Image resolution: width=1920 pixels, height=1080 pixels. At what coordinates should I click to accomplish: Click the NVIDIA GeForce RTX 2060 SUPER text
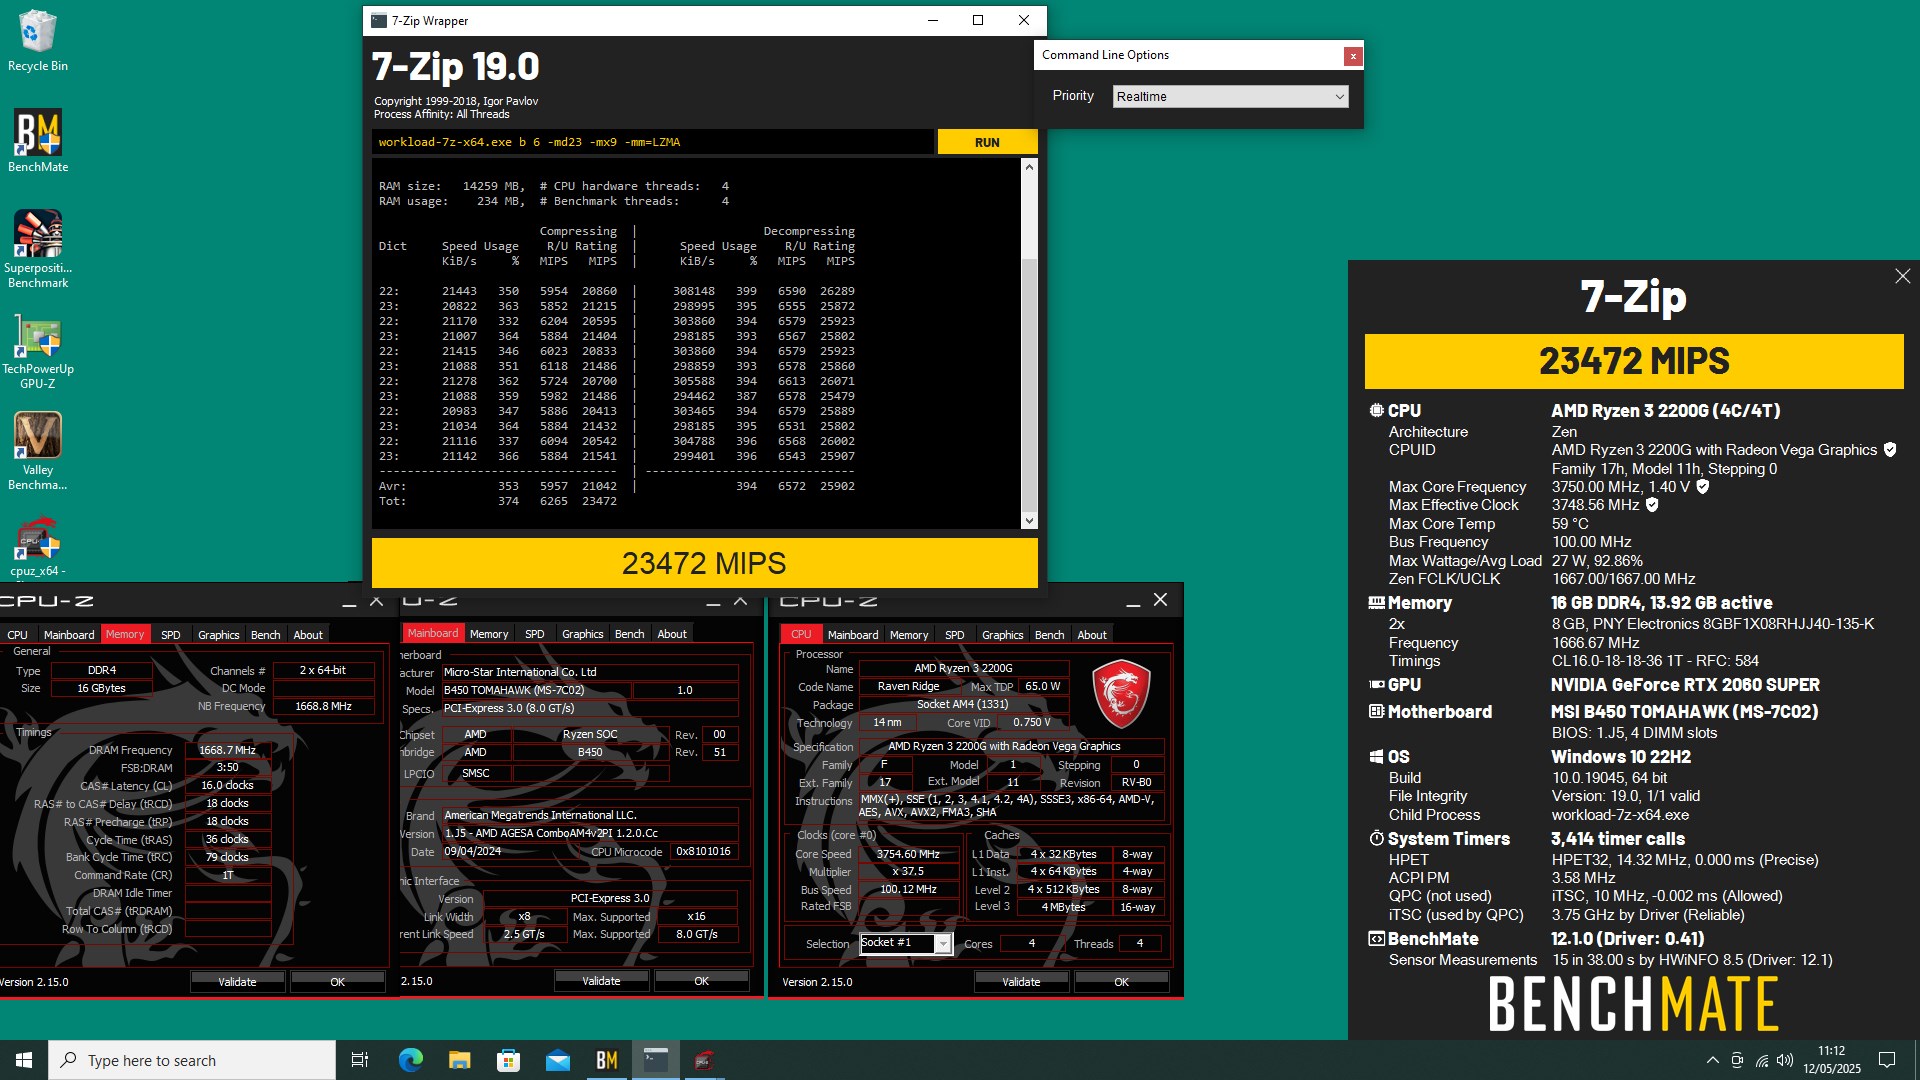coord(1685,685)
